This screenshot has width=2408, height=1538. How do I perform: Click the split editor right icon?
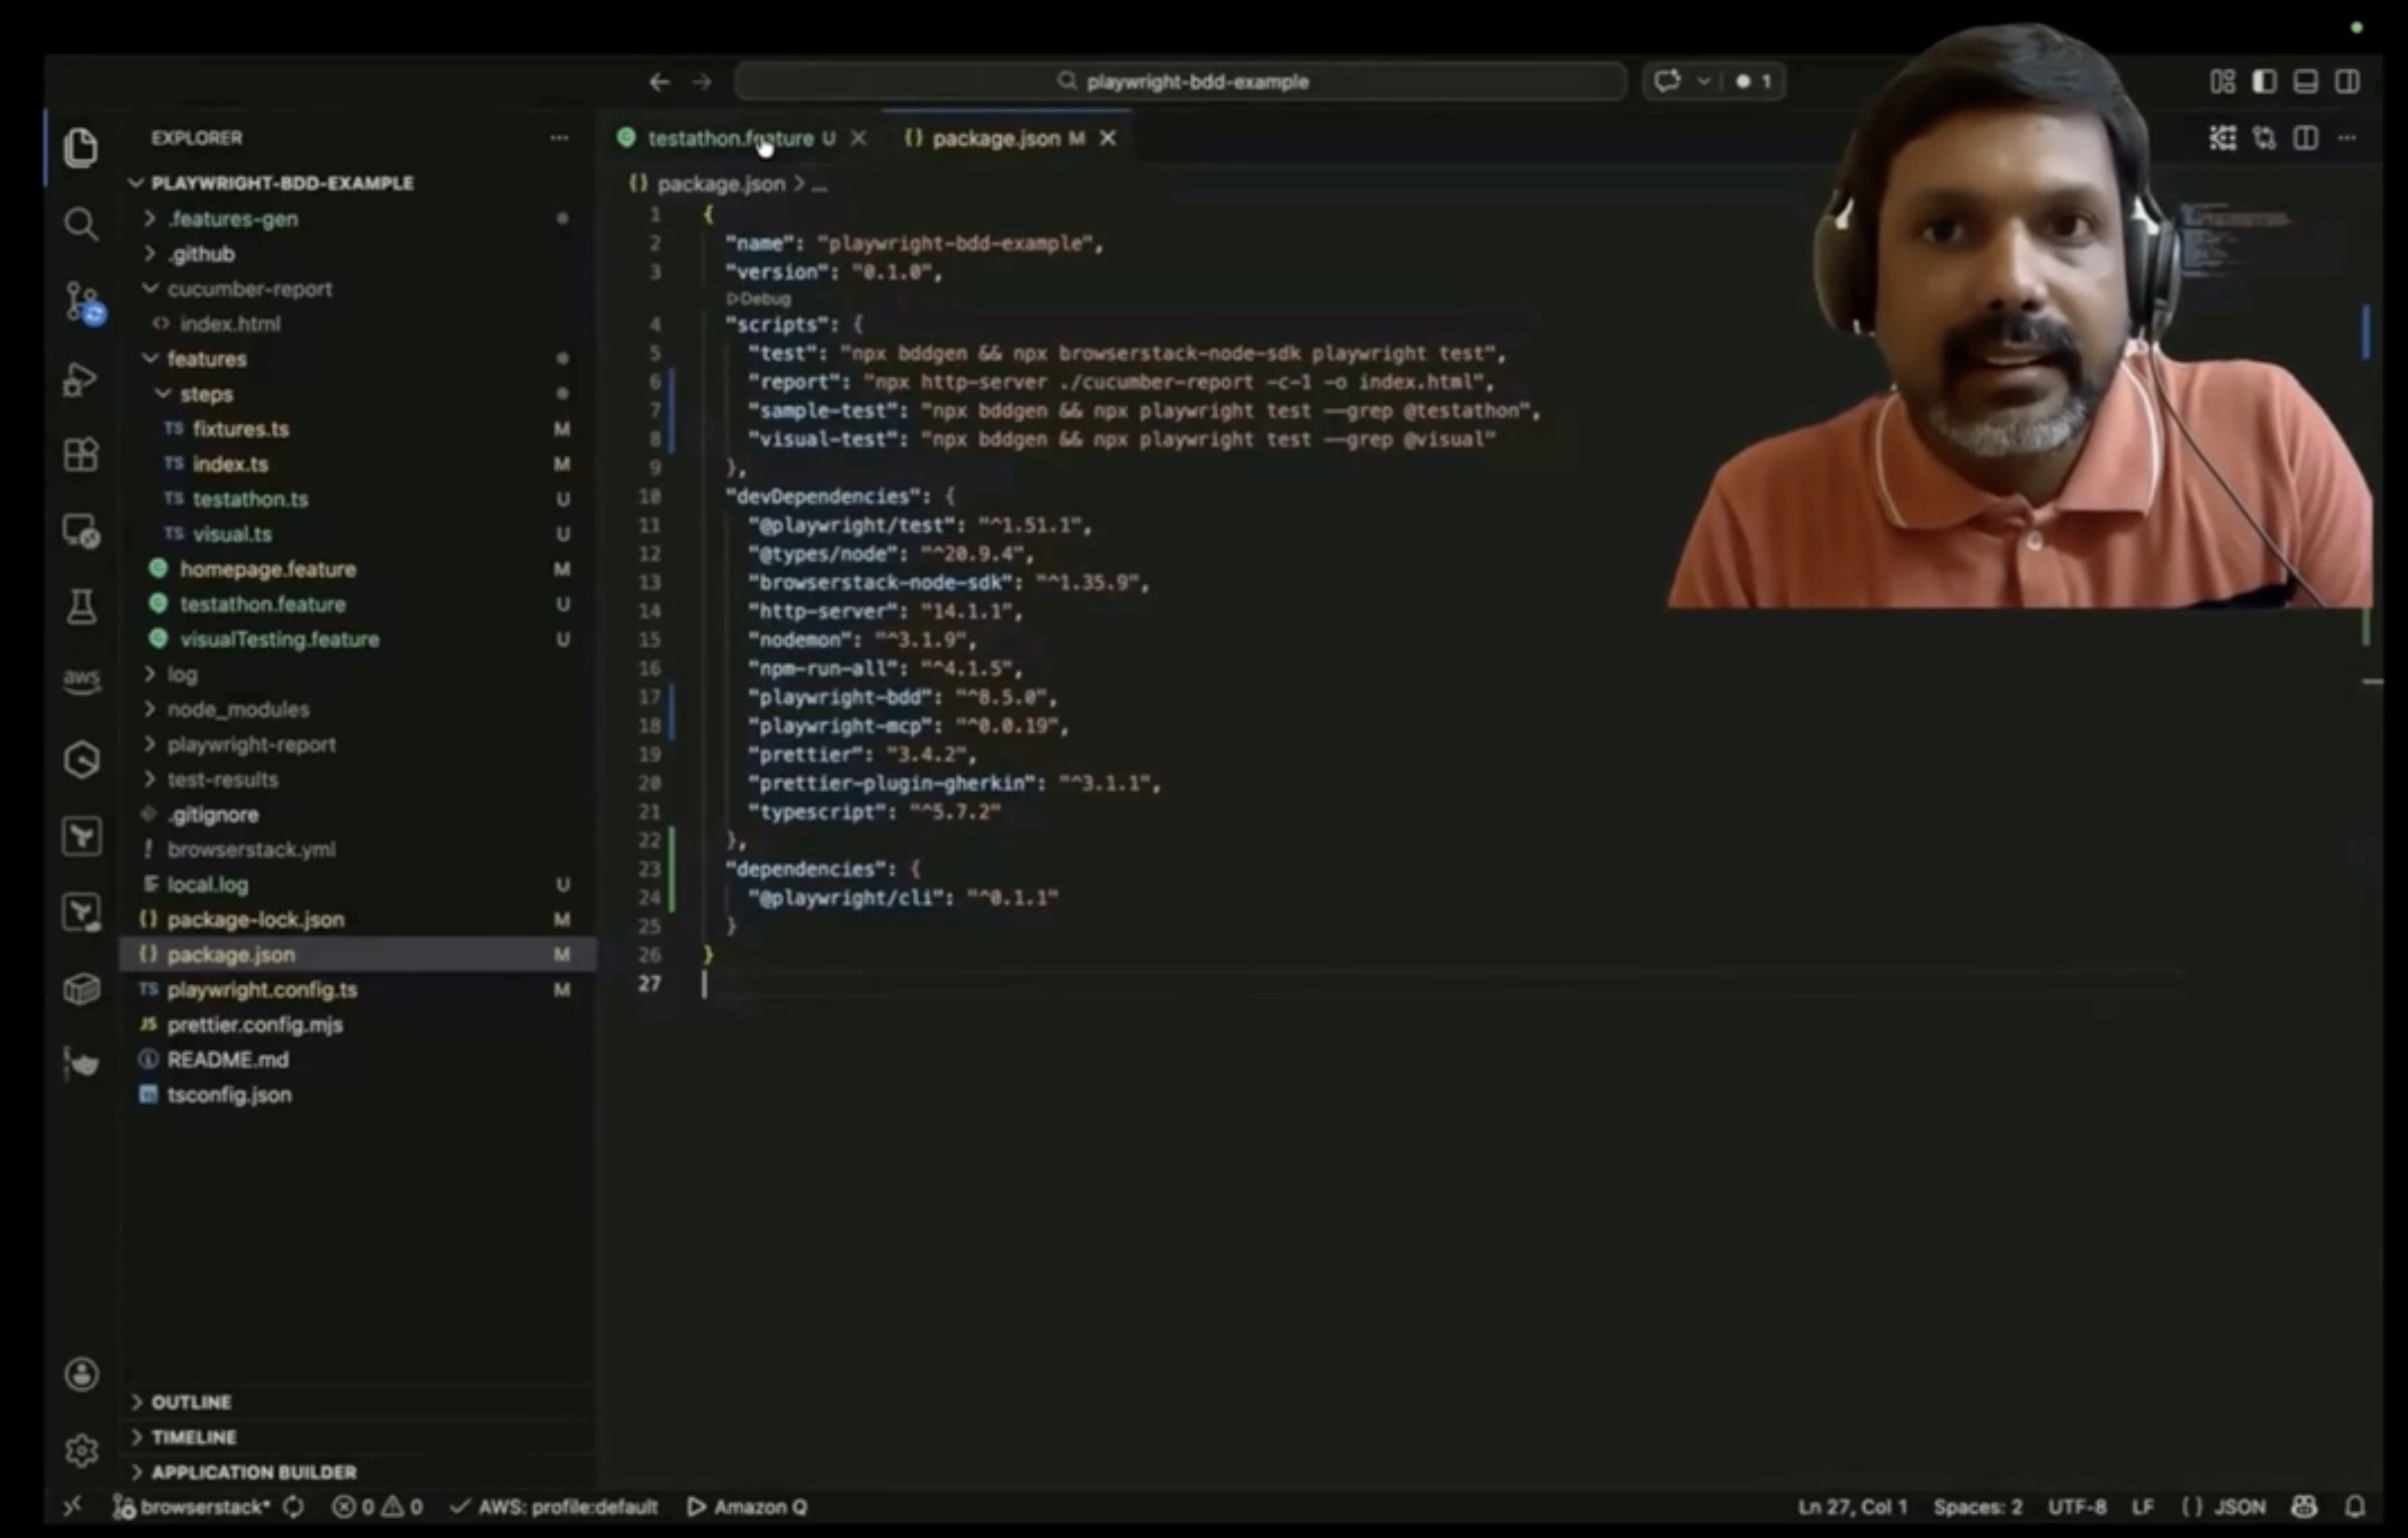pyautogui.click(x=2306, y=138)
